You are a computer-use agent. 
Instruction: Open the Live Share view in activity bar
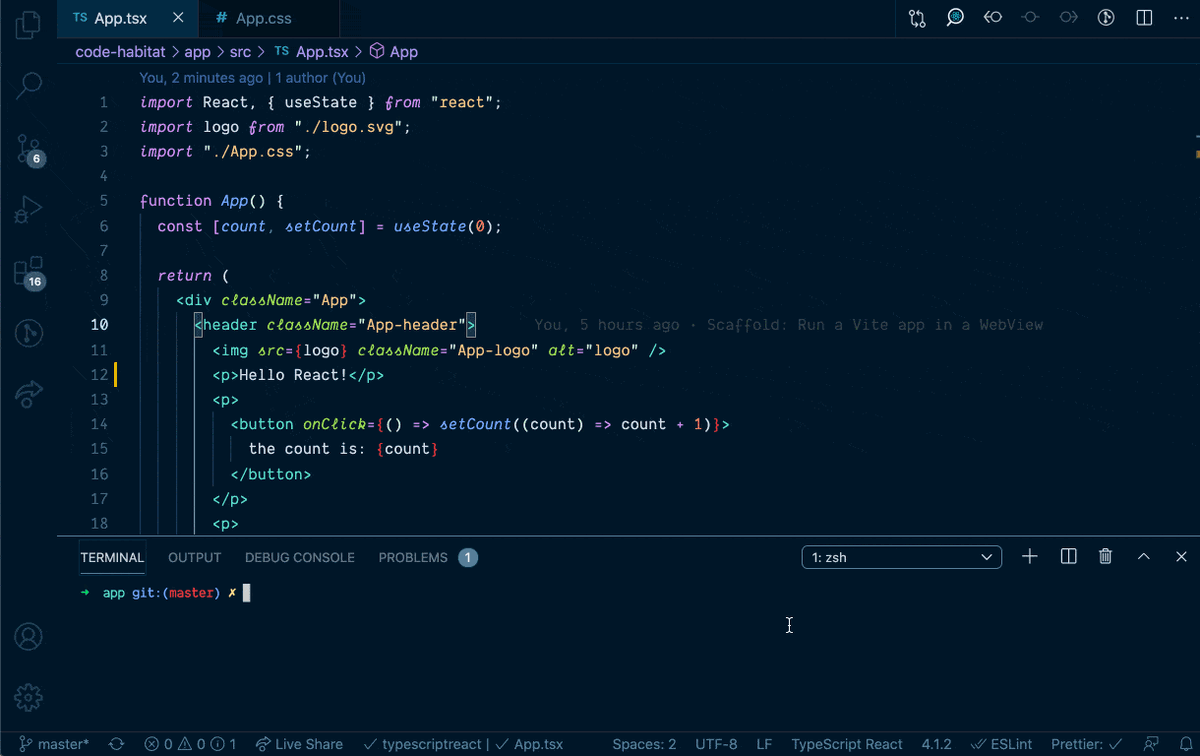(29, 394)
